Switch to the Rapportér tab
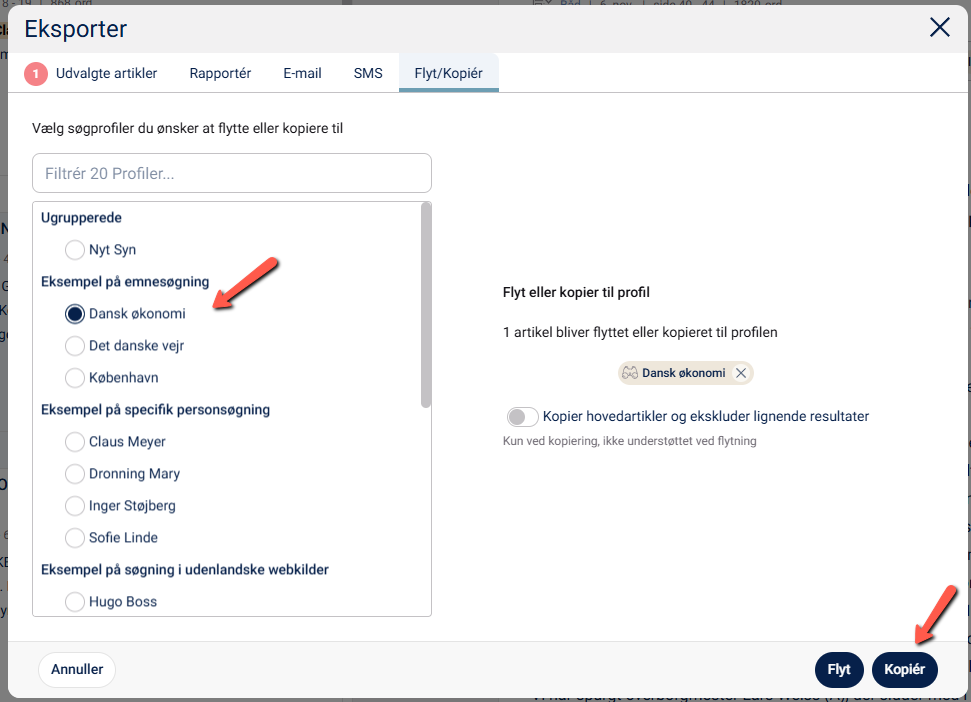This screenshot has width=971, height=702. pos(220,73)
